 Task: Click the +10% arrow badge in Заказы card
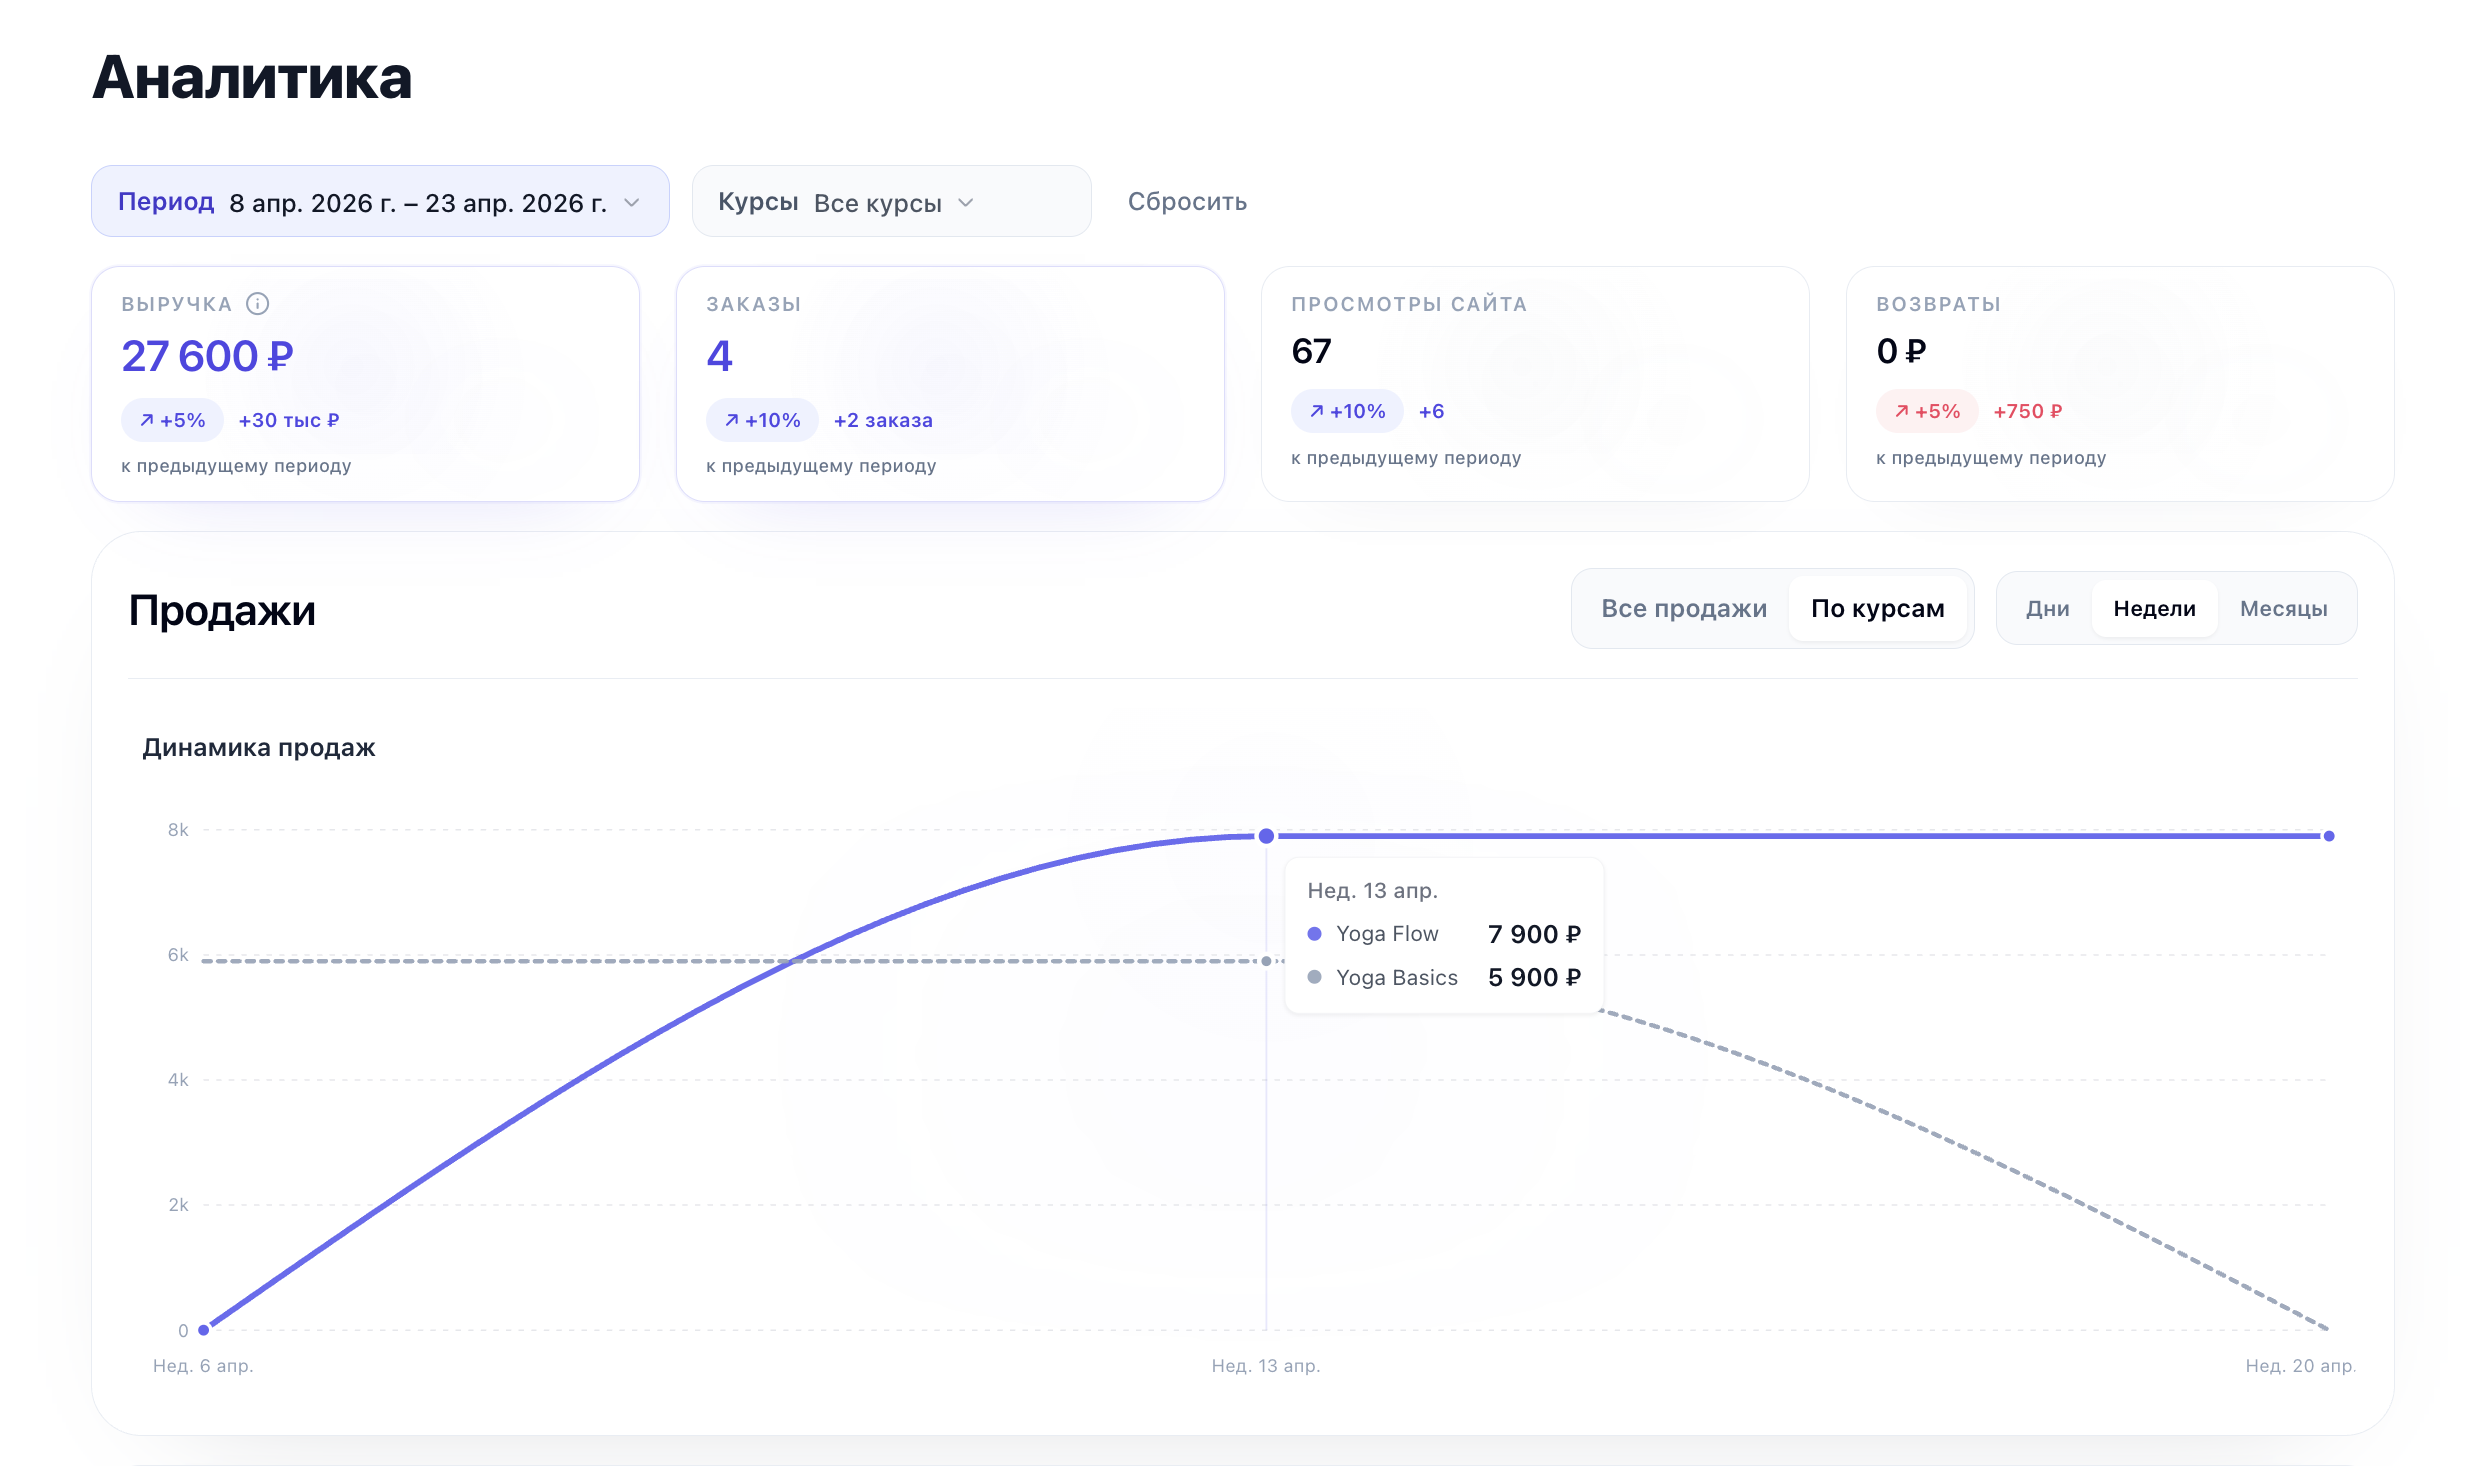(x=762, y=420)
